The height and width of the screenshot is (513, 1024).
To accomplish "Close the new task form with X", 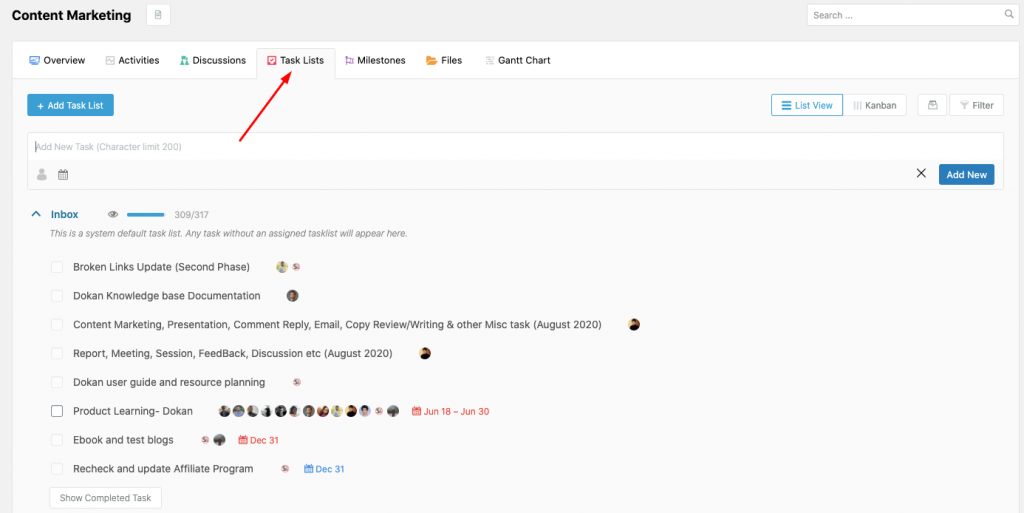I will pos(921,174).
